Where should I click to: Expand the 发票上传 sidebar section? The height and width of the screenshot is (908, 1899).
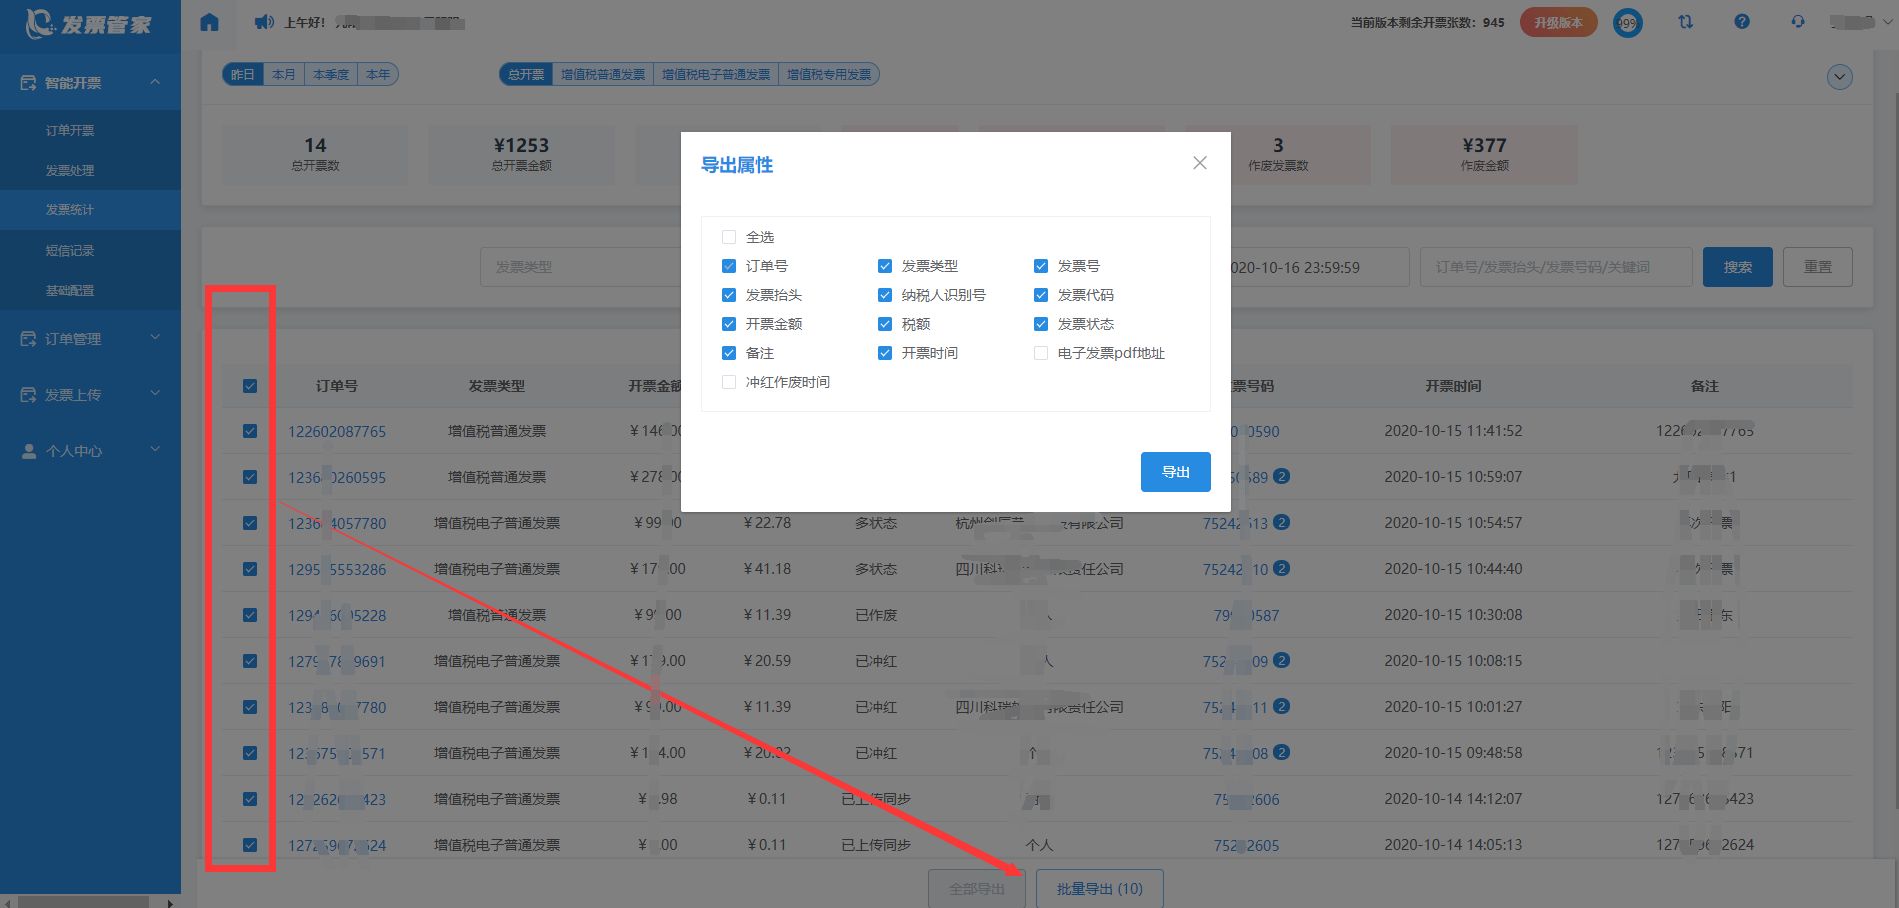(x=155, y=394)
